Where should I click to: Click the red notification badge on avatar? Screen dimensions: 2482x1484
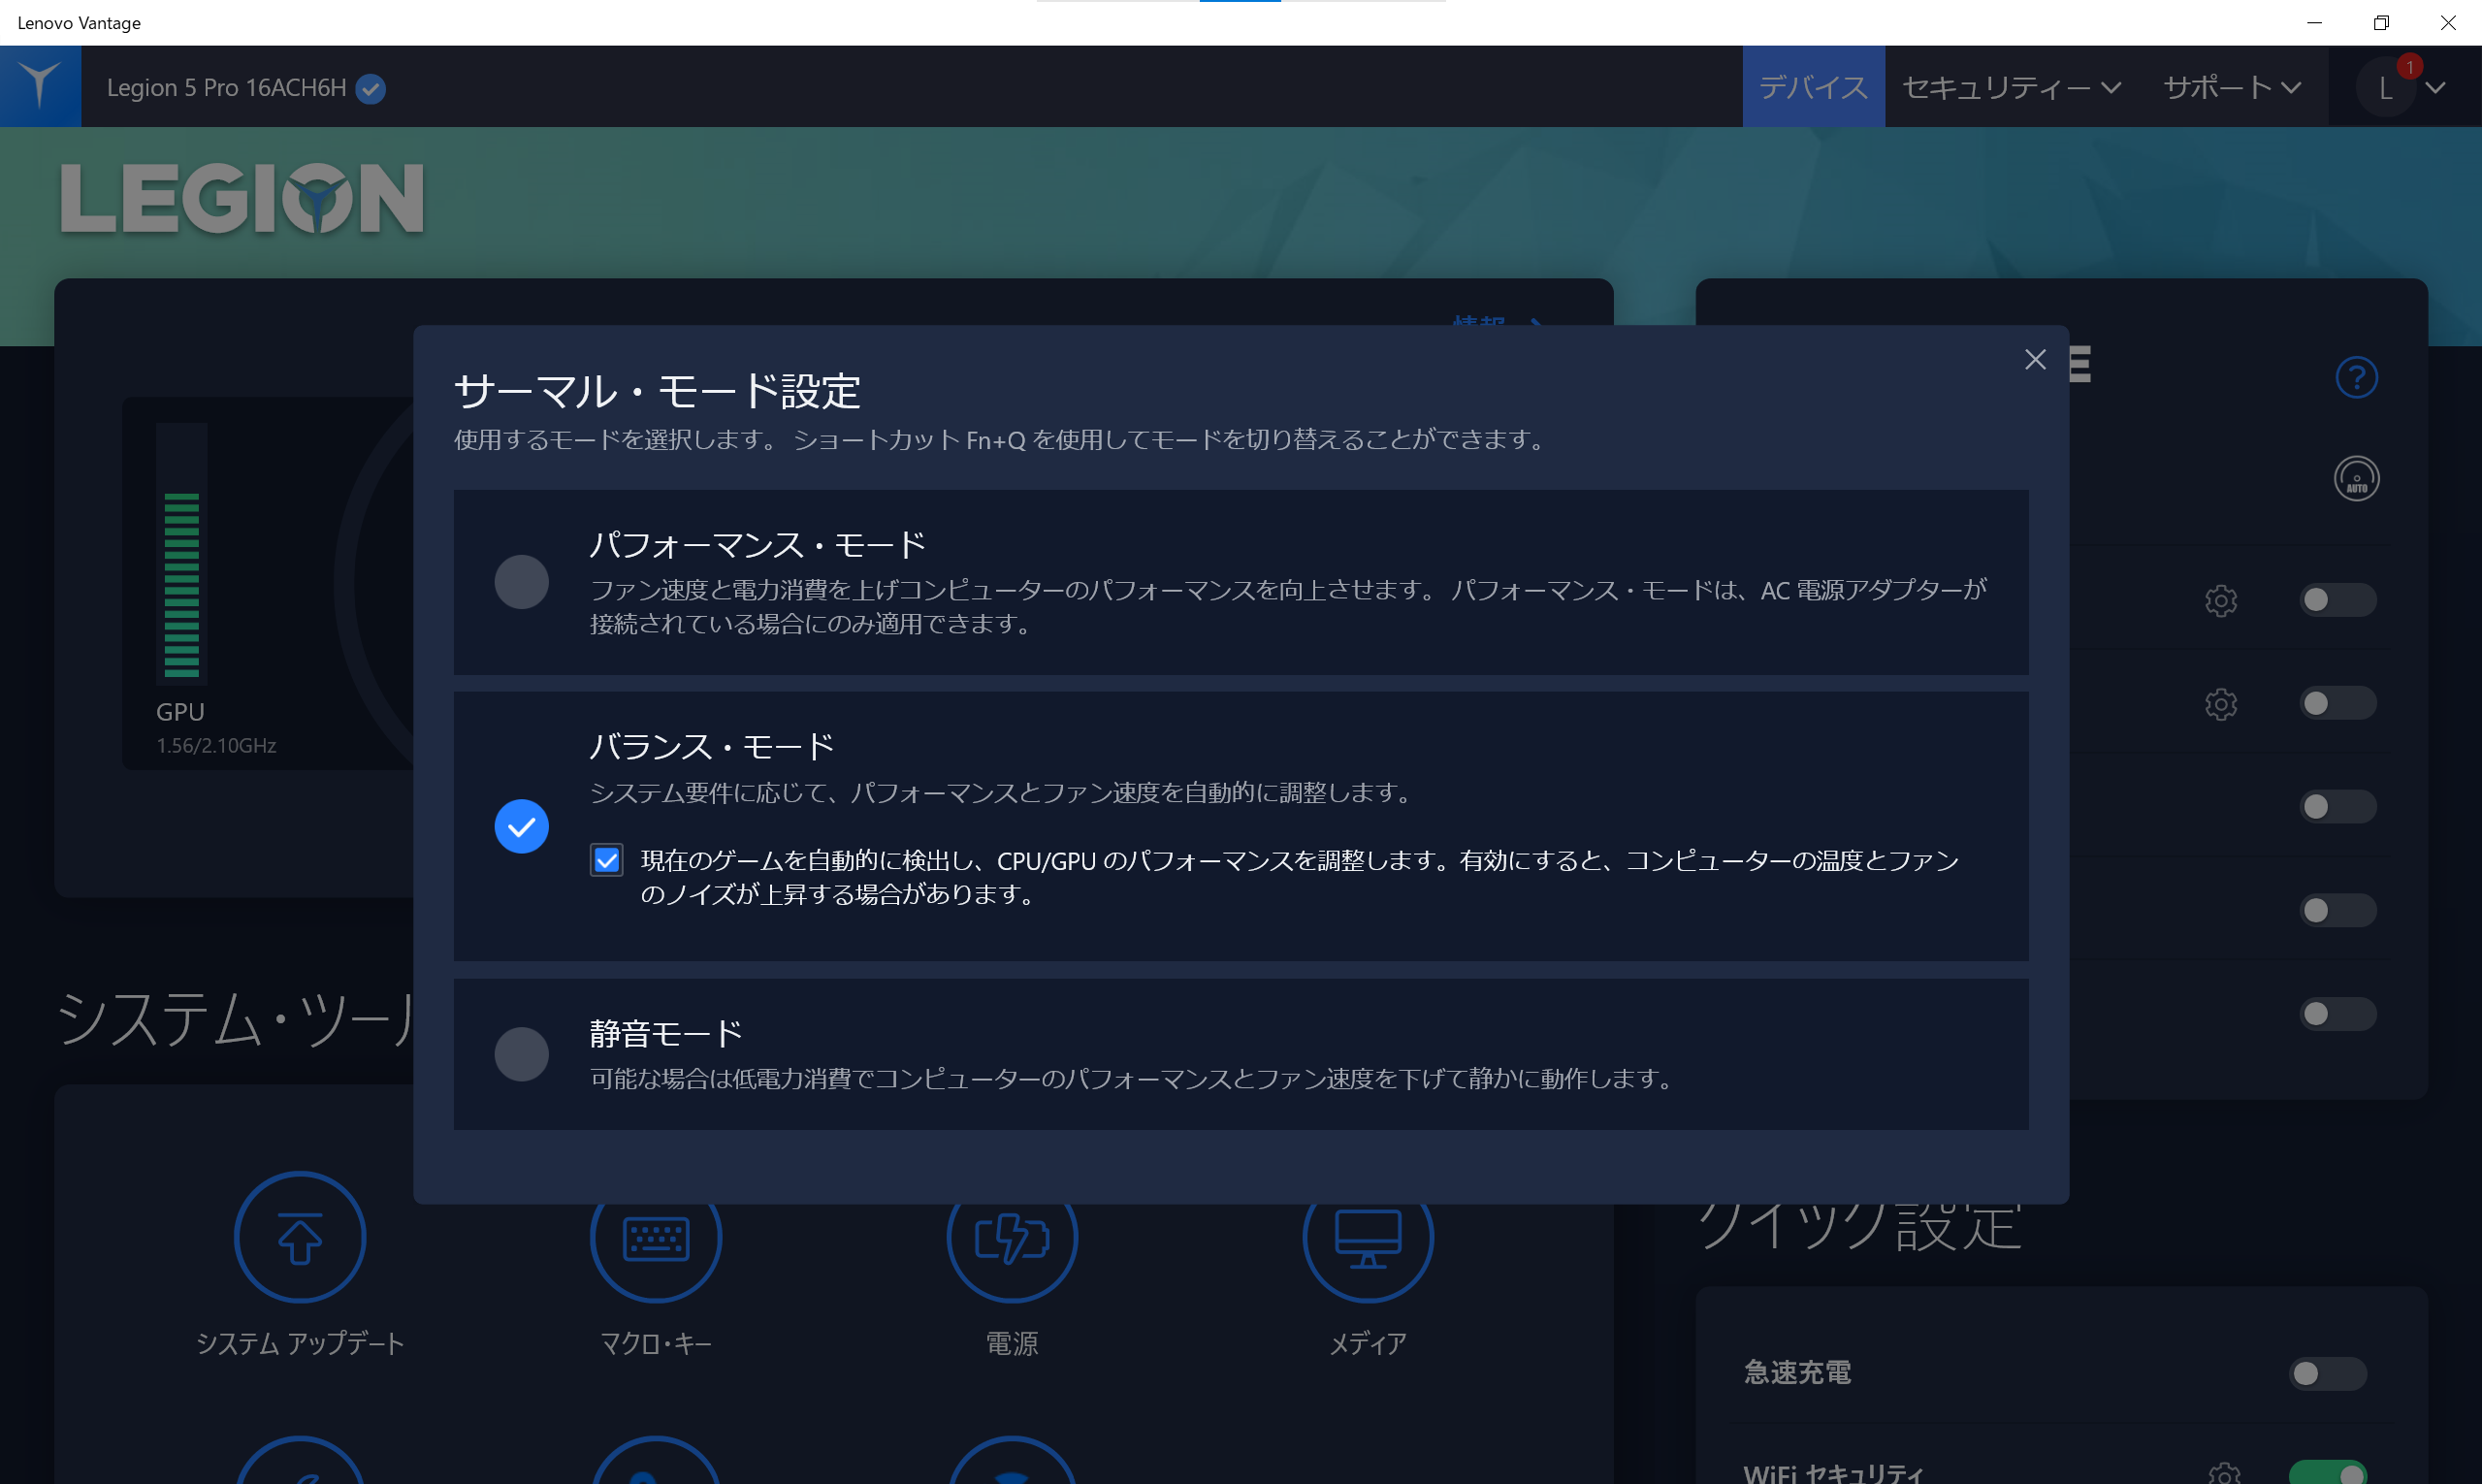pos(2409,67)
